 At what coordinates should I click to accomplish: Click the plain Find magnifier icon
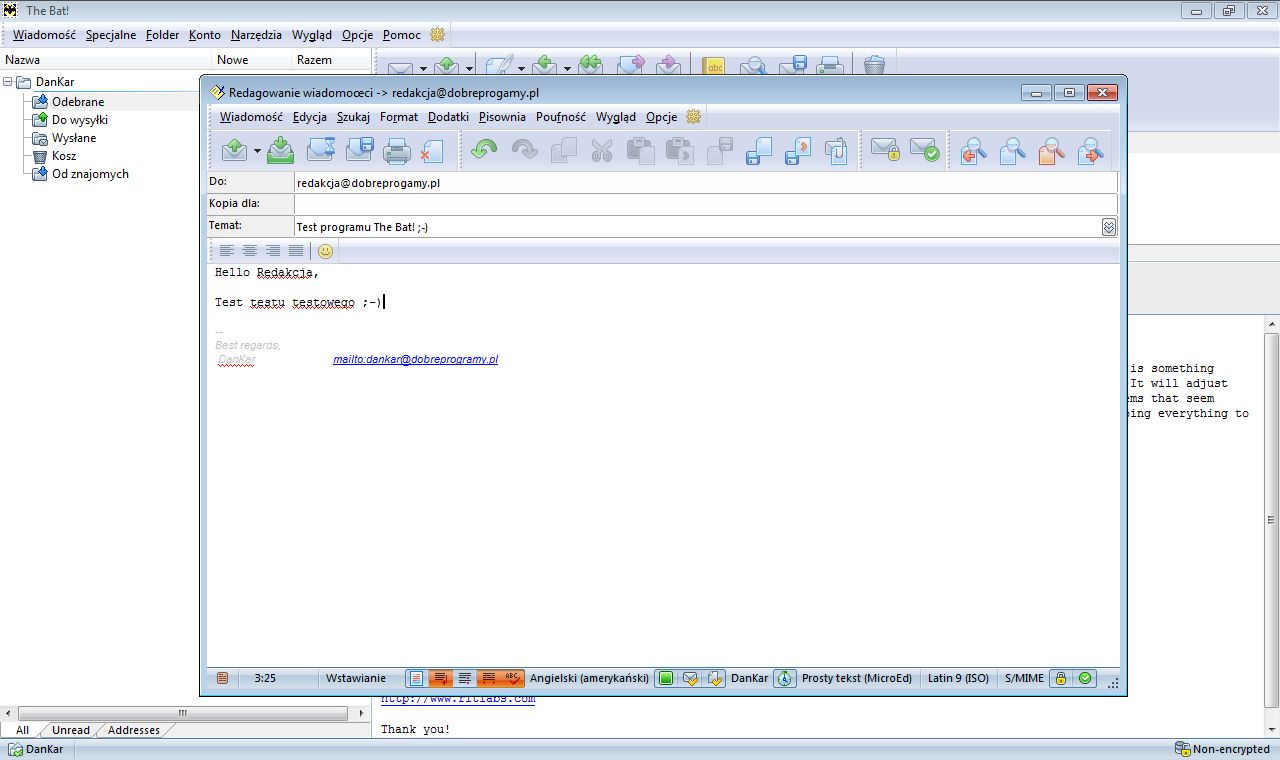1012,151
